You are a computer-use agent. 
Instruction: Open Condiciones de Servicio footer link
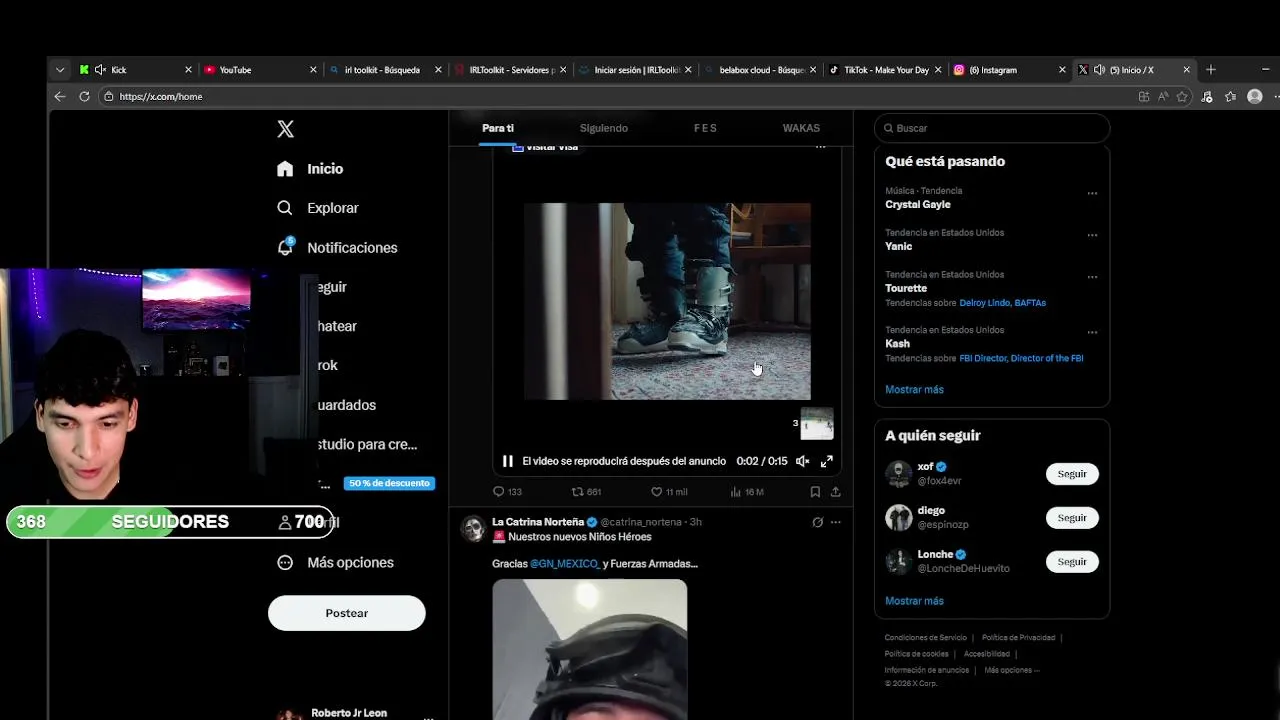pos(926,638)
